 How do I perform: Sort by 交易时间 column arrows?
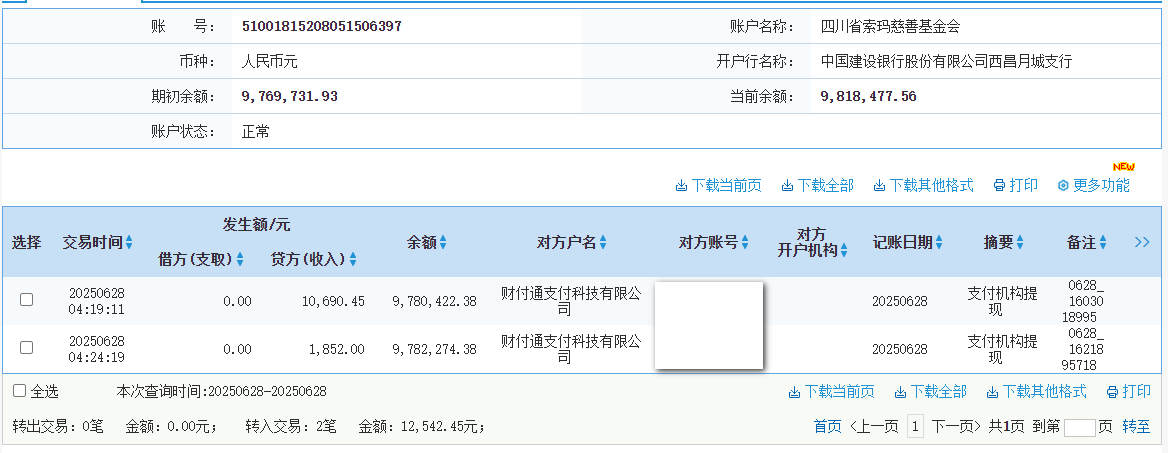point(129,242)
